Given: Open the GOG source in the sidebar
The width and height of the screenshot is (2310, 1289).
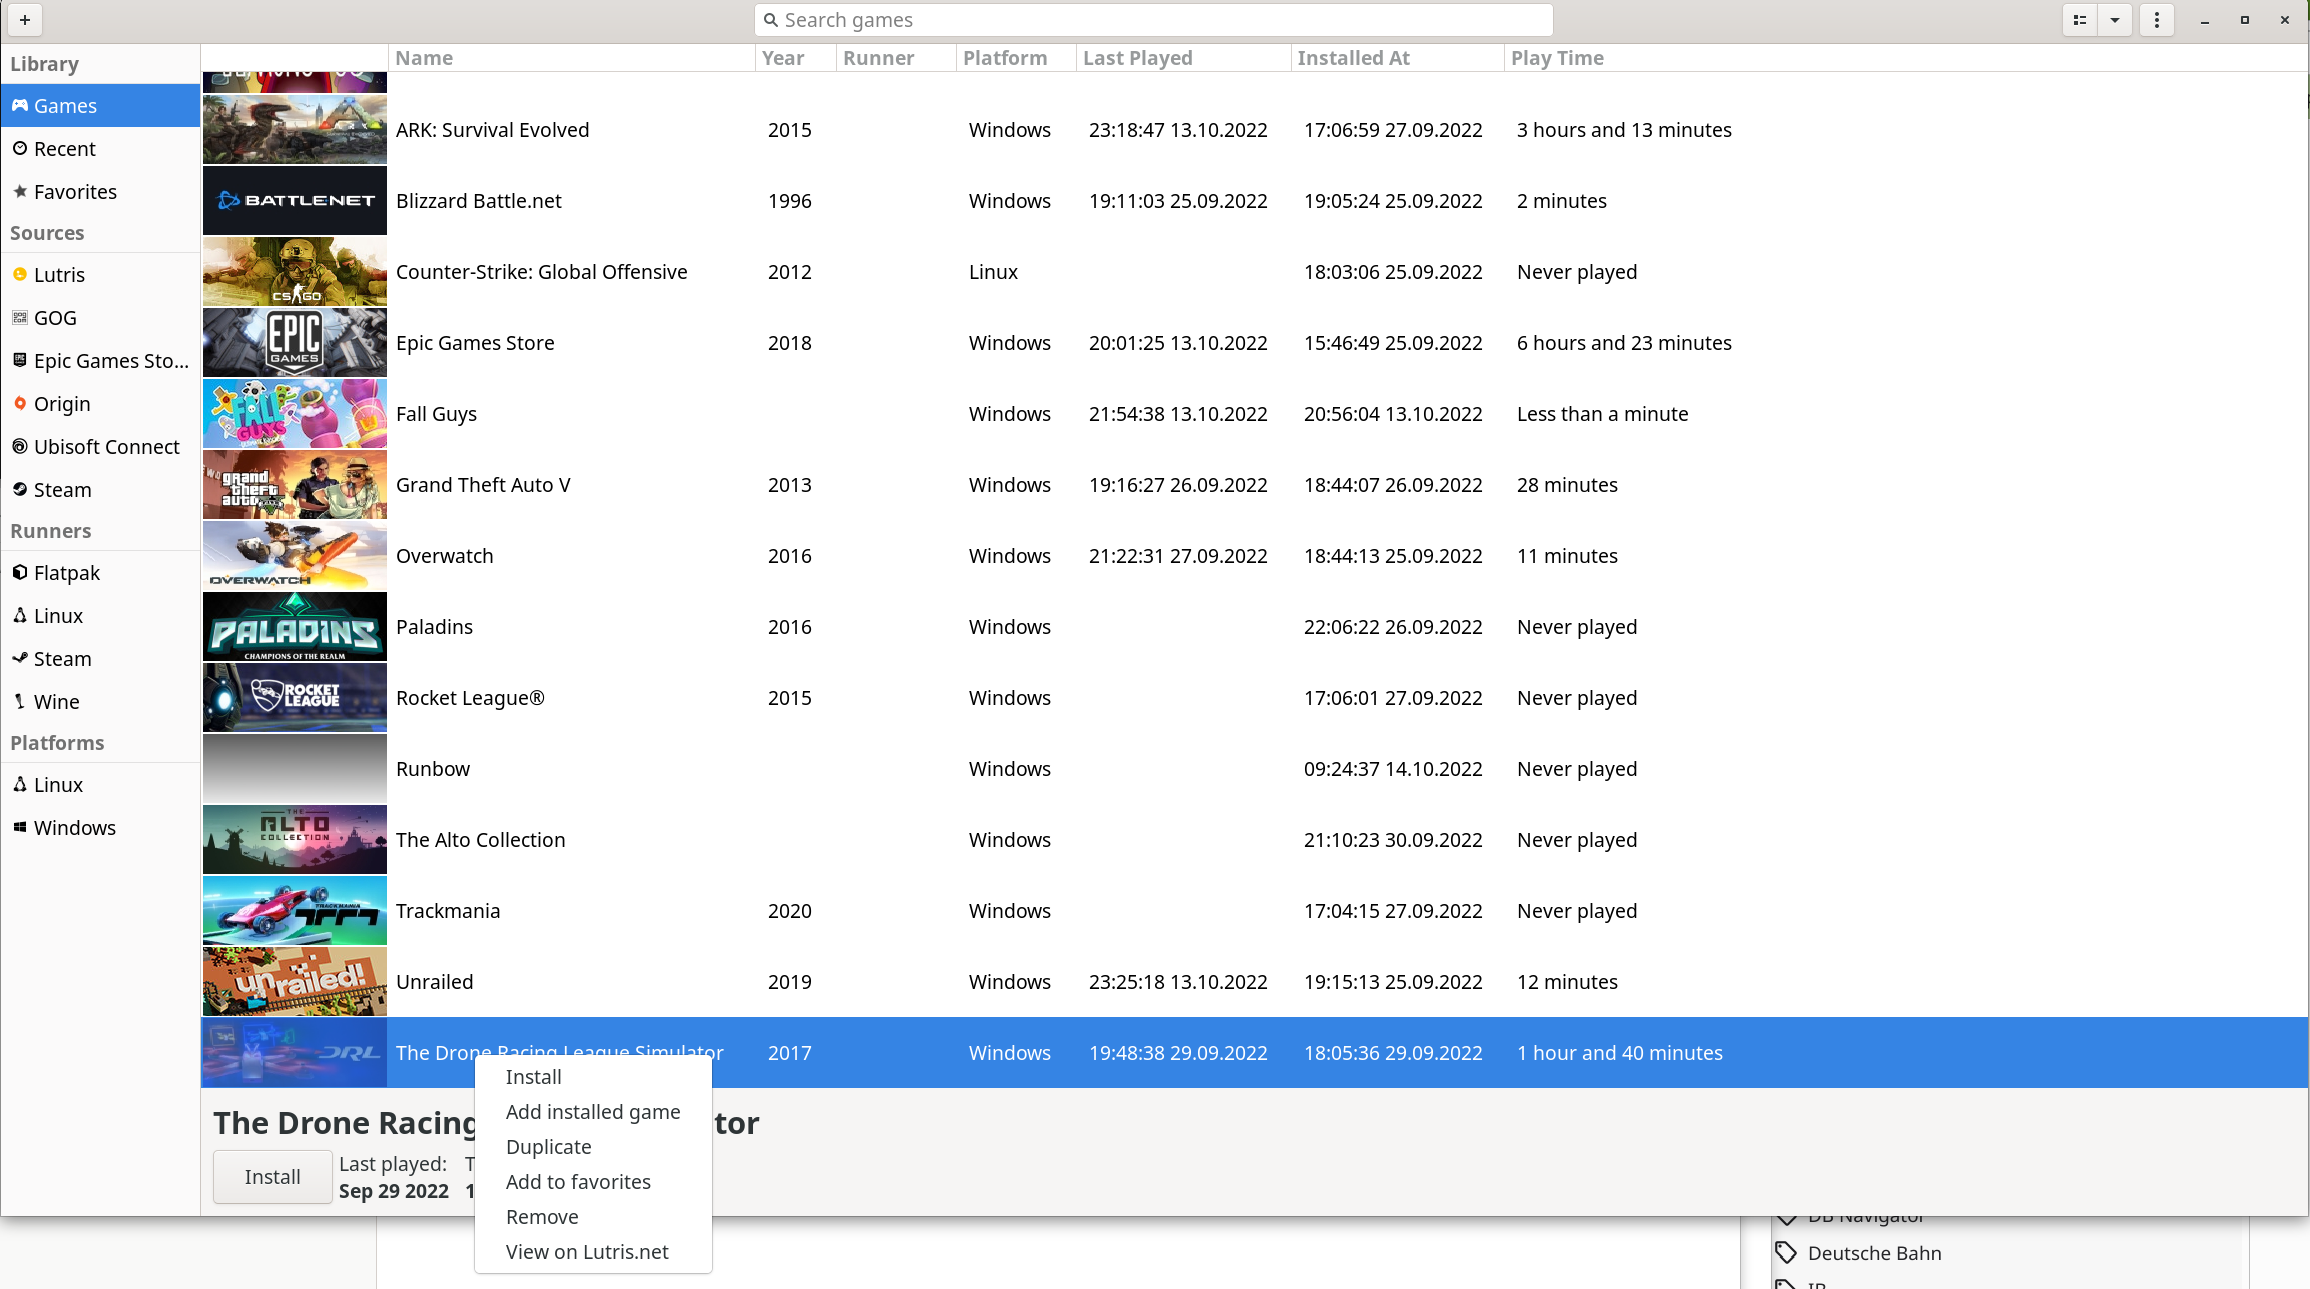Looking at the screenshot, I should coord(55,318).
